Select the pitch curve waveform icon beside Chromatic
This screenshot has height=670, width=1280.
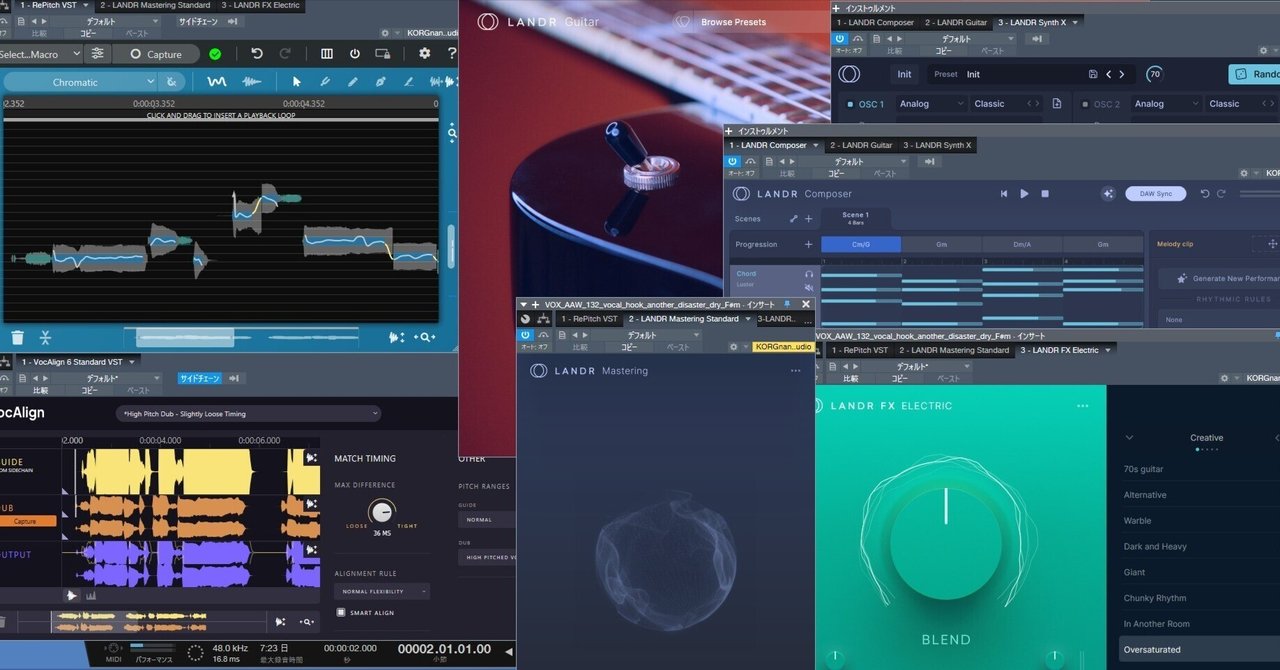(218, 82)
